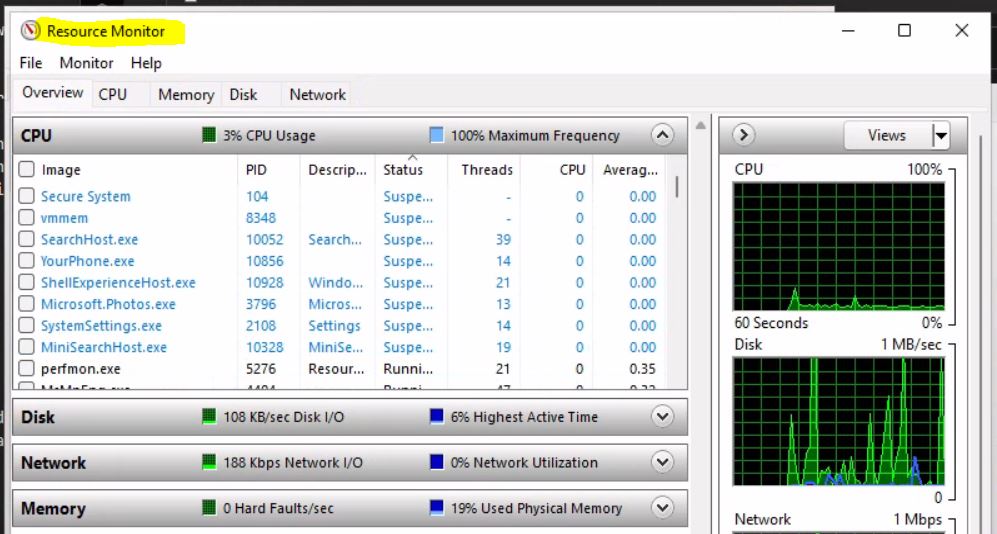Open the Views dropdown arrow
Viewport: 997px width, 534px height.
click(940, 135)
